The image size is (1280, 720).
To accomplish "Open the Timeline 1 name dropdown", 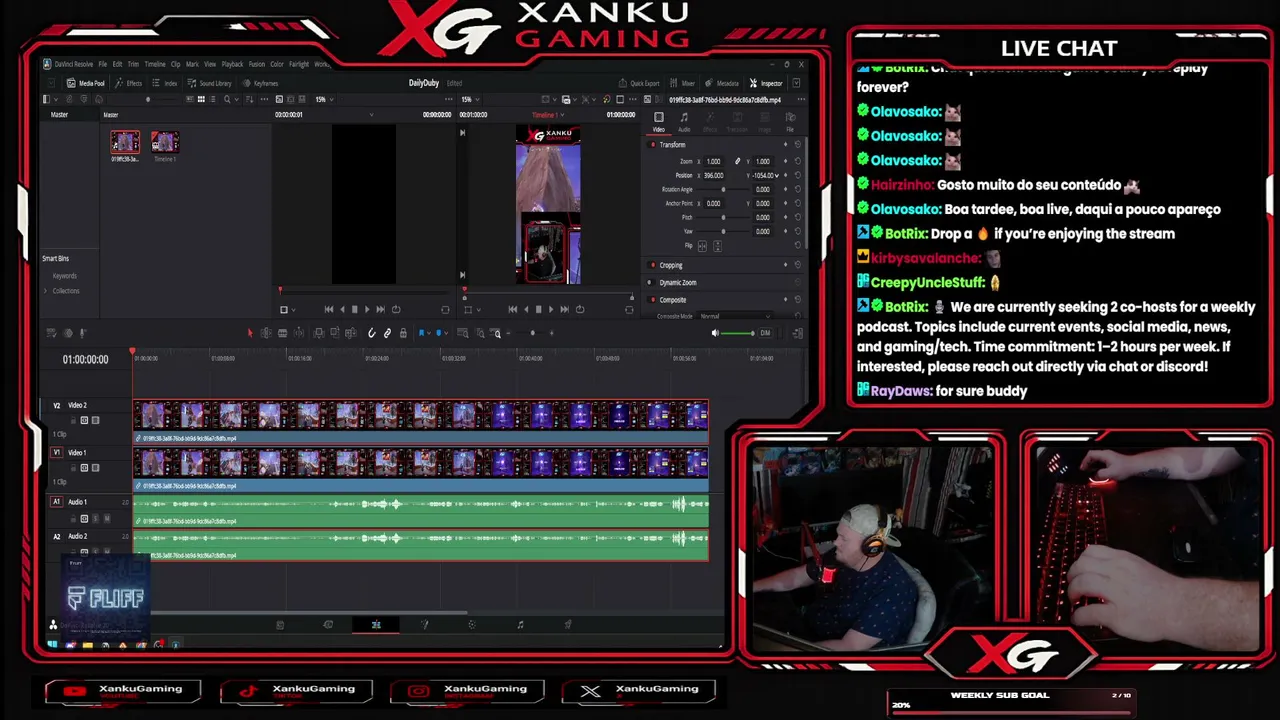I will pos(547,114).
